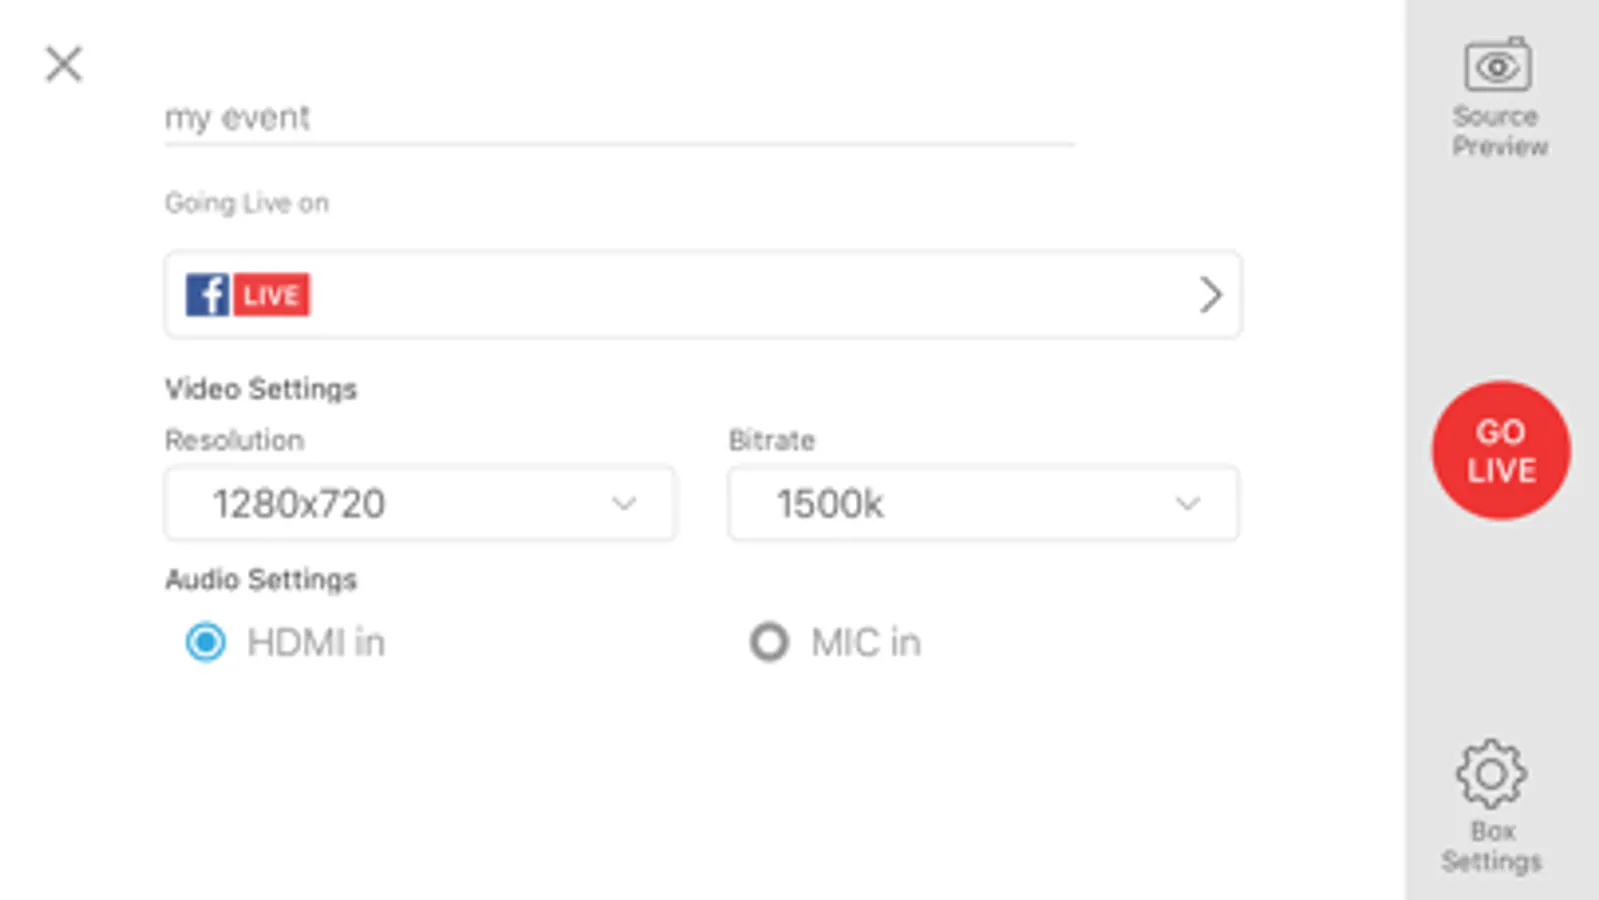Click the 'MIC in' label text
The image size is (1599, 900).
pyautogui.click(x=866, y=642)
